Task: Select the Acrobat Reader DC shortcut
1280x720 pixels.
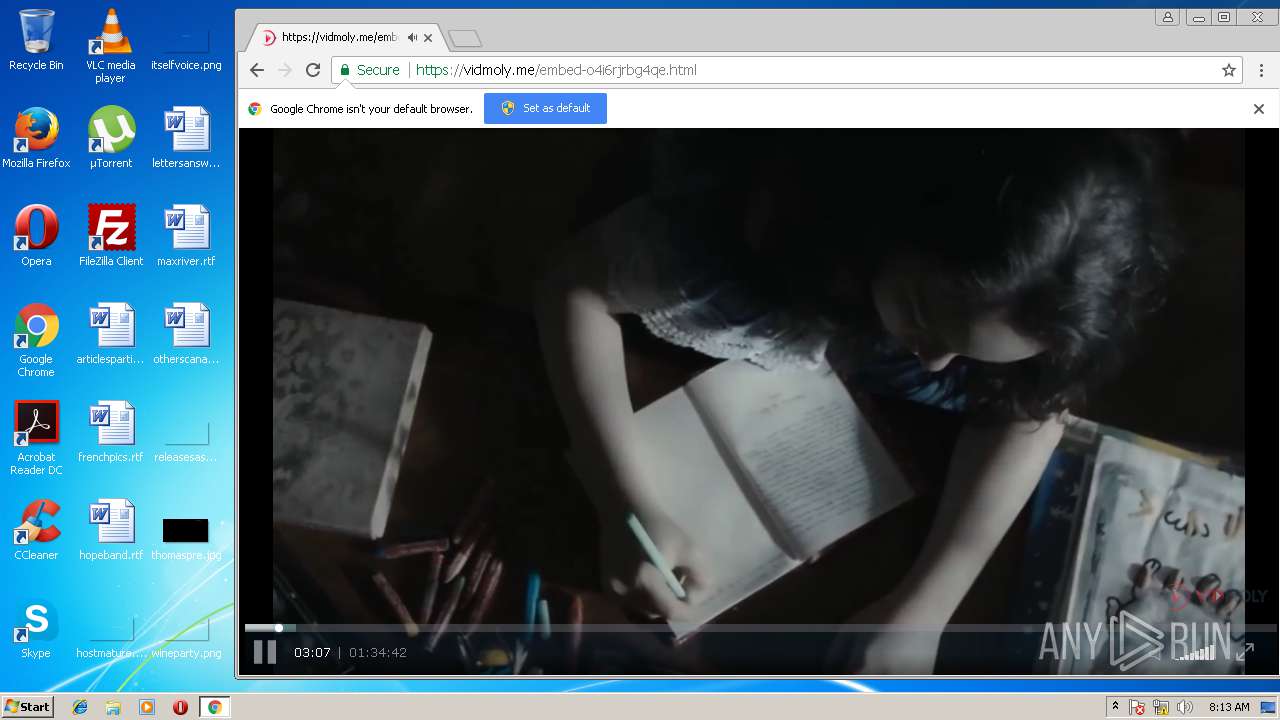Action: [x=36, y=438]
